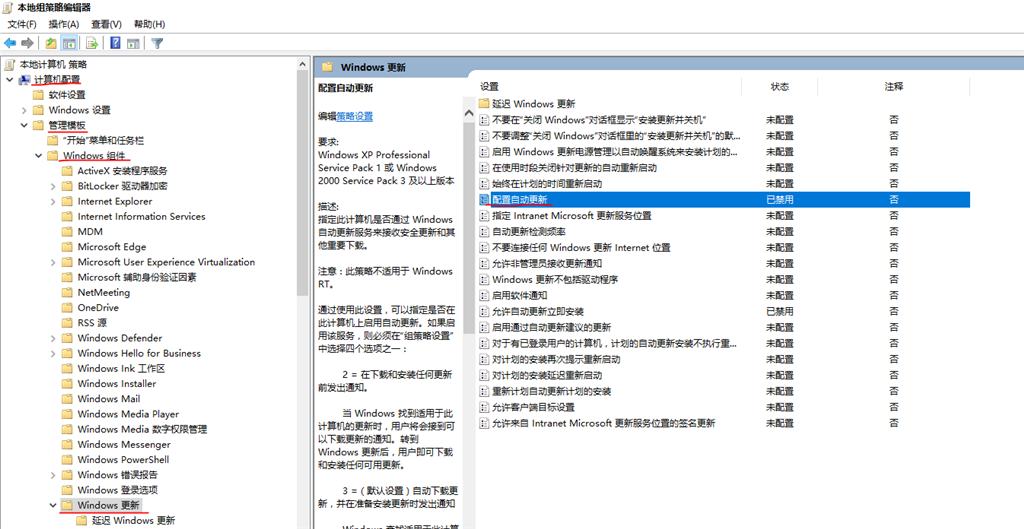Click folder icon of 延迟 Windows 更新 in list
Viewport: 1024px width, 529px height.
(x=484, y=103)
